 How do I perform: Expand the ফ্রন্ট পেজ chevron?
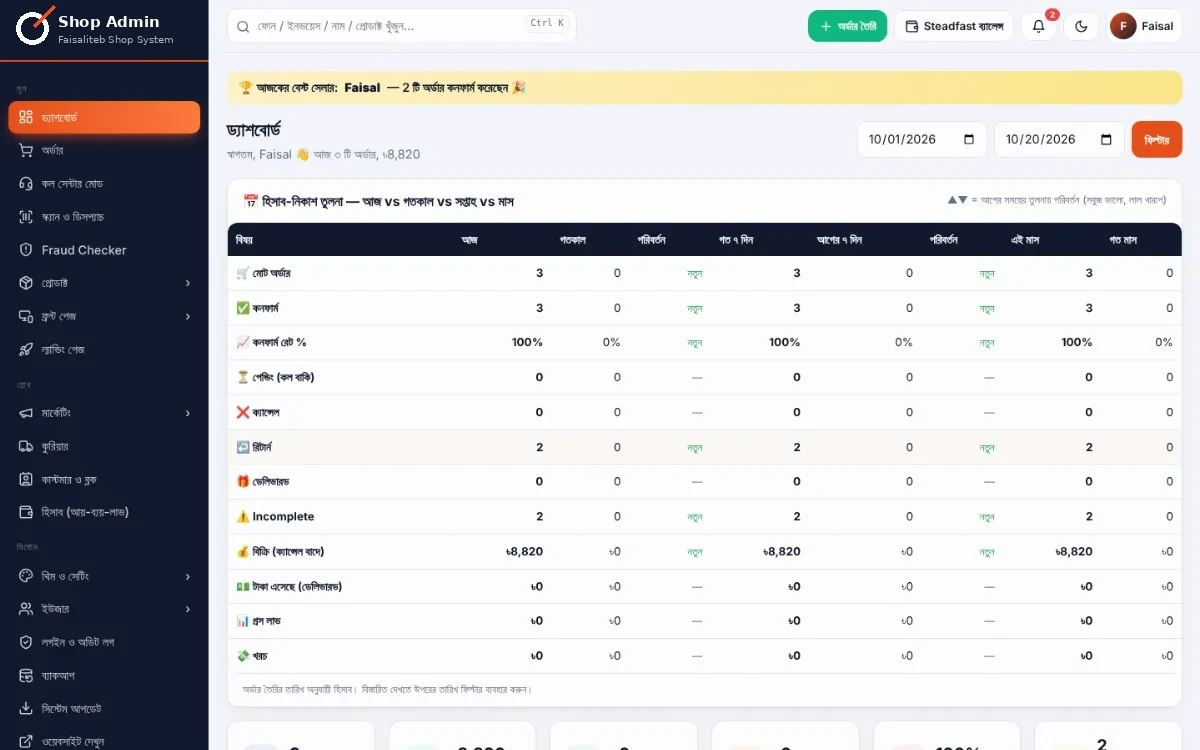click(188, 316)
